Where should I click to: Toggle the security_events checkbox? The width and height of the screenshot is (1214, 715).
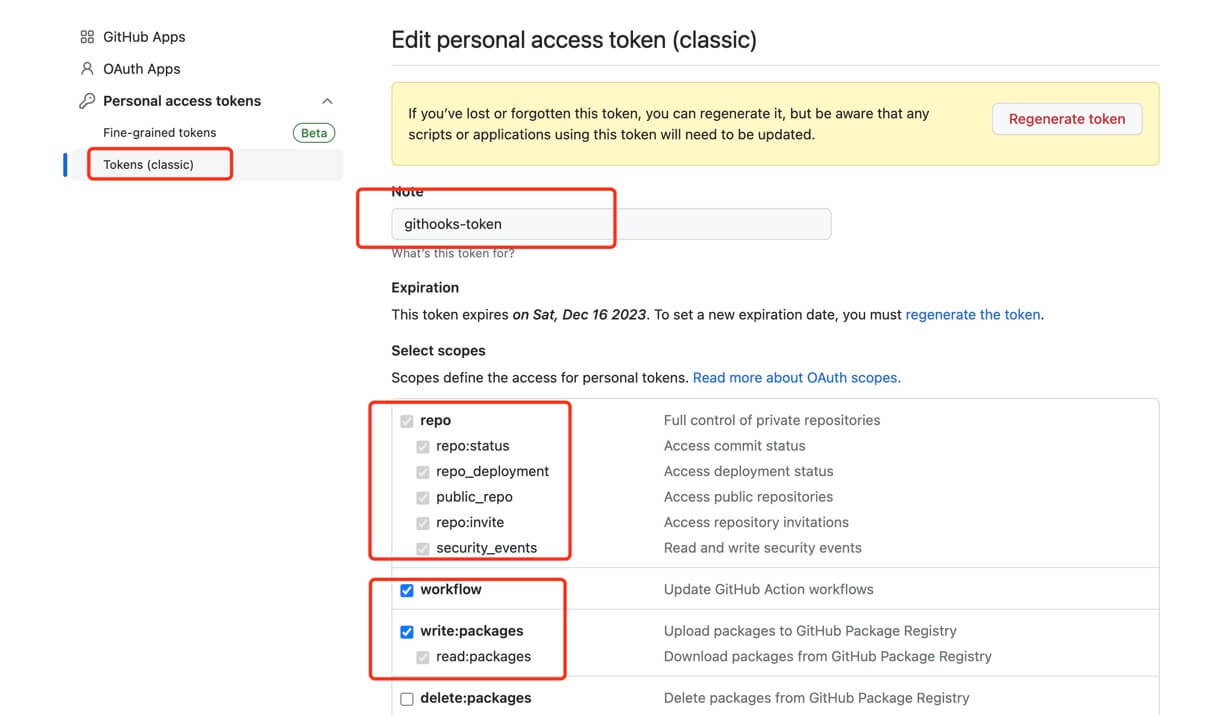click(x=423, y=549)
